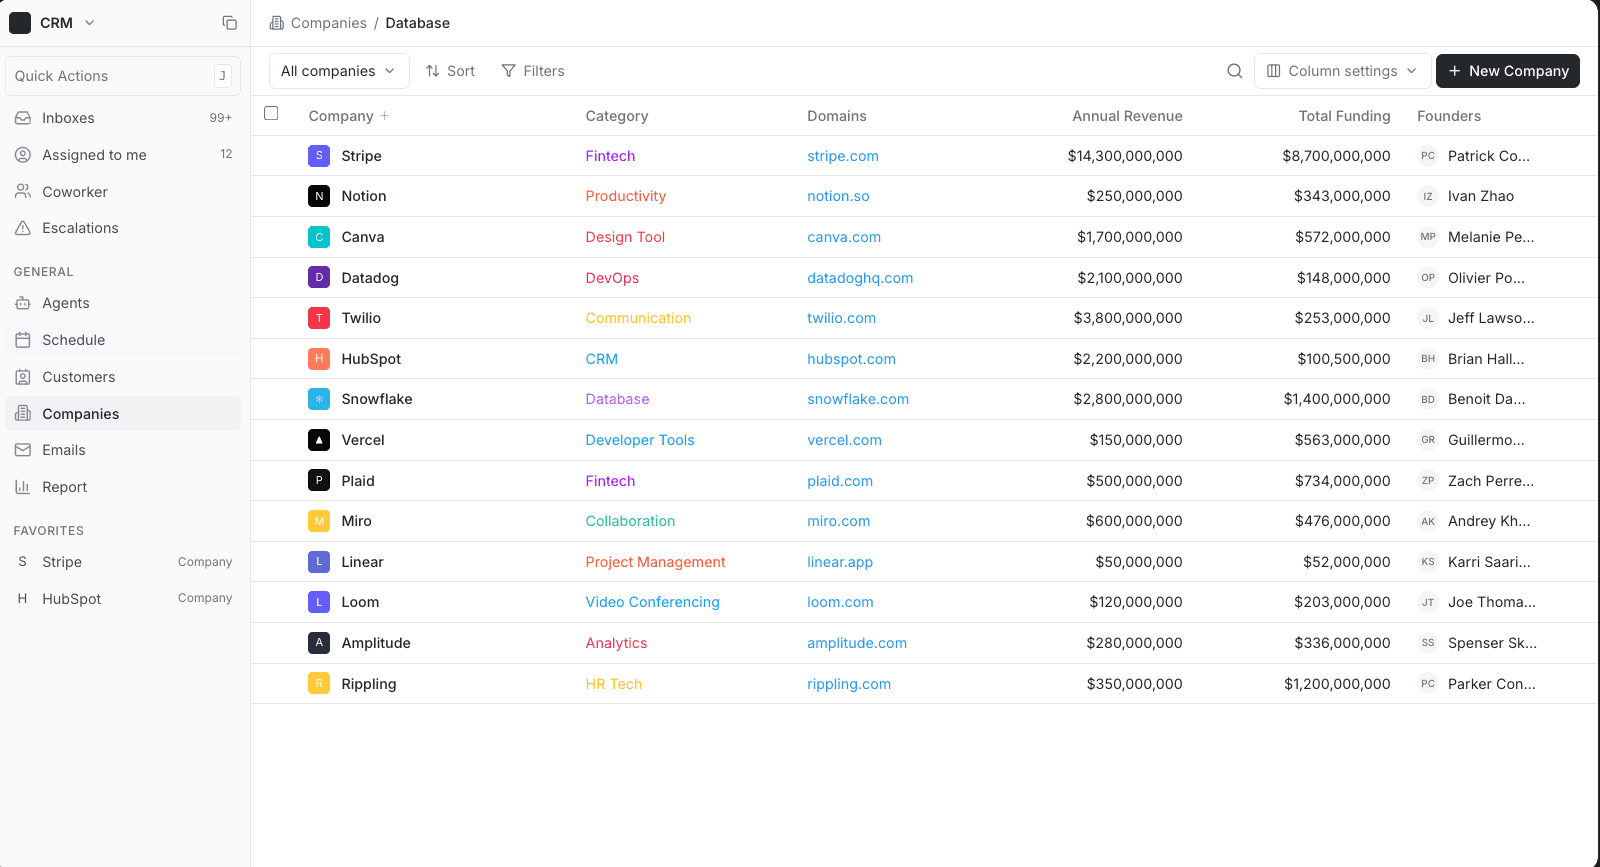The width and height of the screenshot is (1600, 867).
Task: Open the stripe.com domain link
Action: click(843, 156)
